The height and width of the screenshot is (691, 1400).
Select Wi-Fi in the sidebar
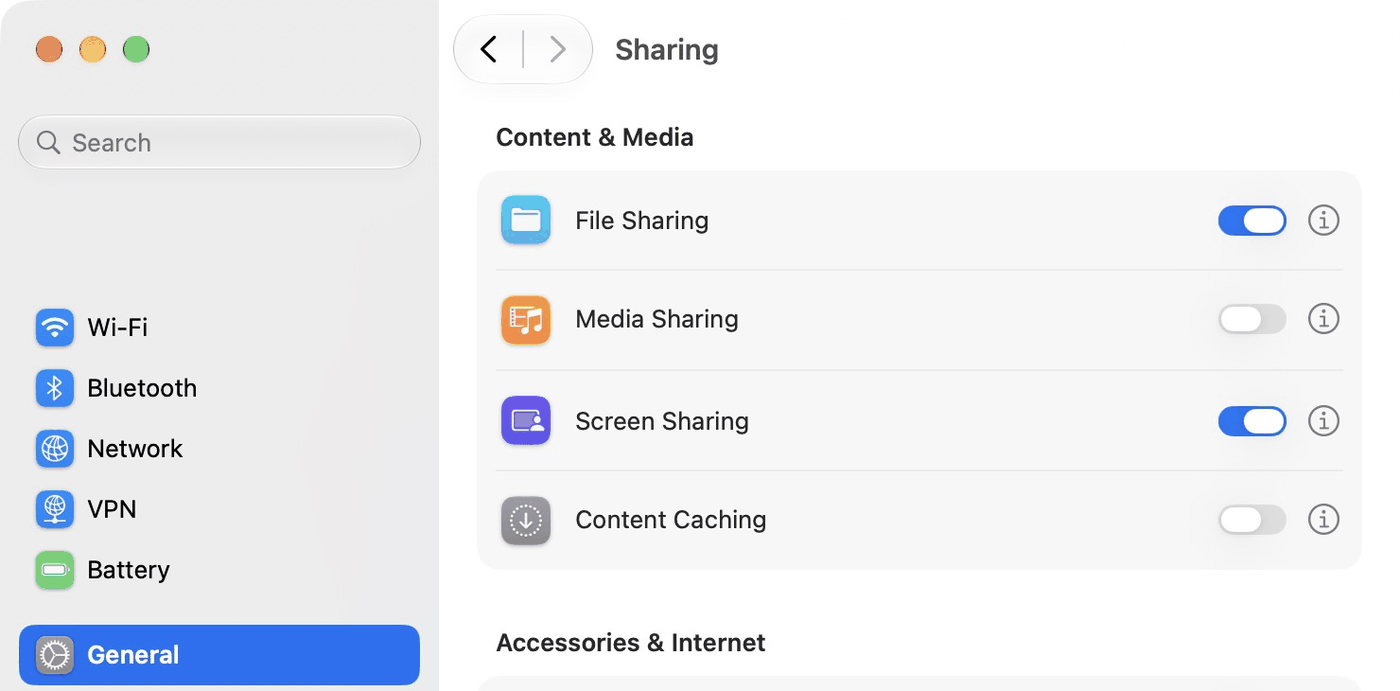coord(219,327)
